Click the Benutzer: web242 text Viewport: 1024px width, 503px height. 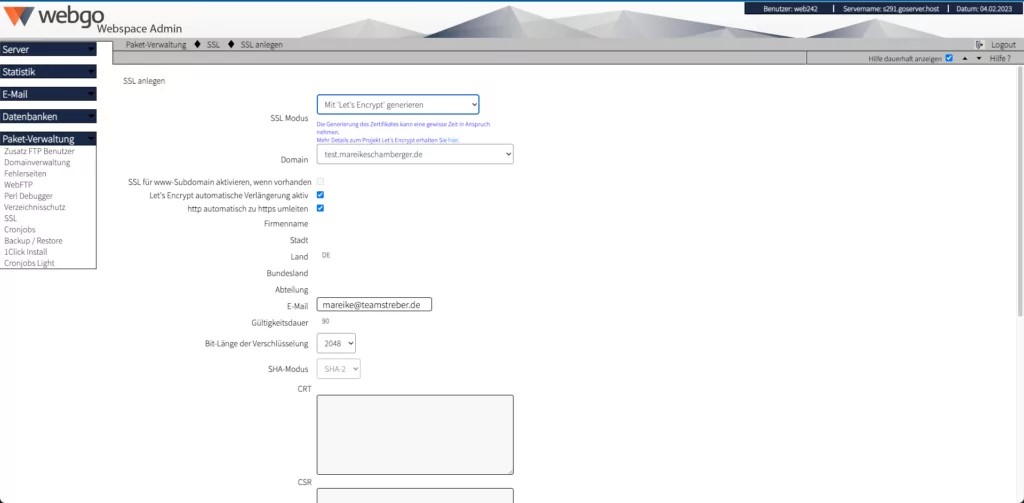[790, 8]
